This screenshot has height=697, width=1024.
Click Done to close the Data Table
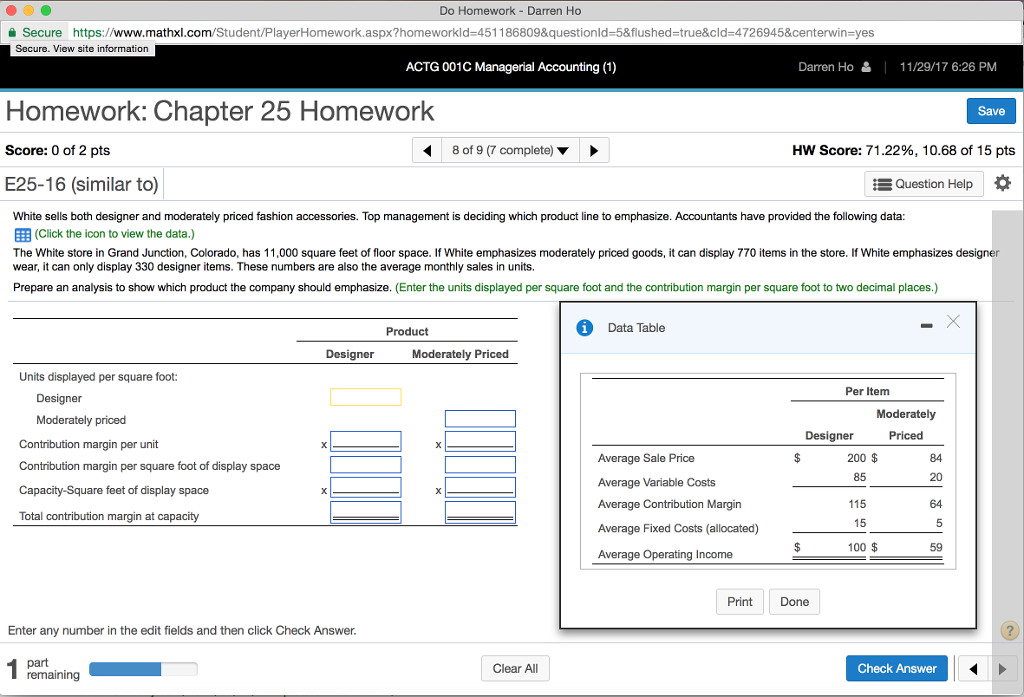pos(794,601)
